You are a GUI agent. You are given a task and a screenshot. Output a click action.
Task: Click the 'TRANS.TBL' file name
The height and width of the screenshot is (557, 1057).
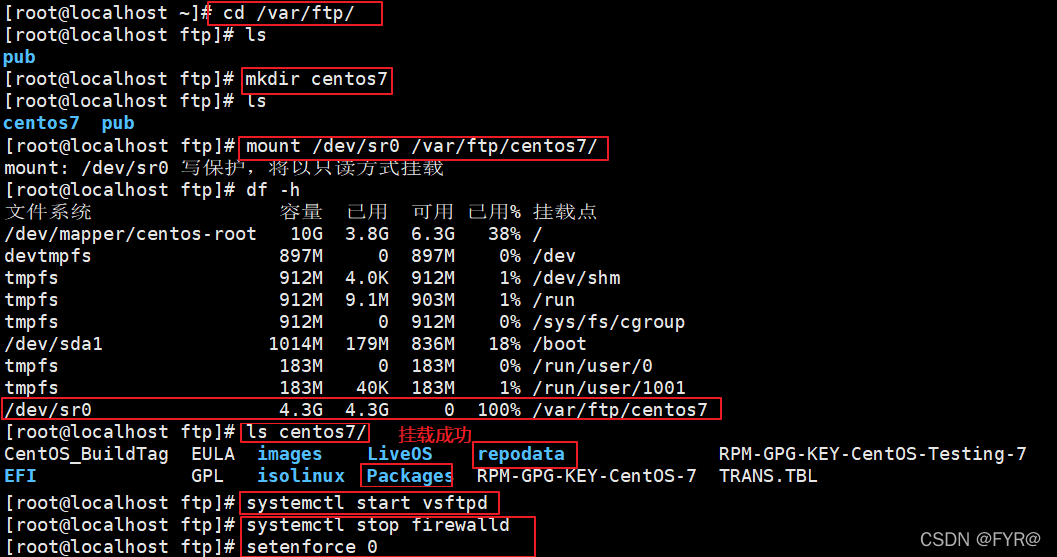768,476
